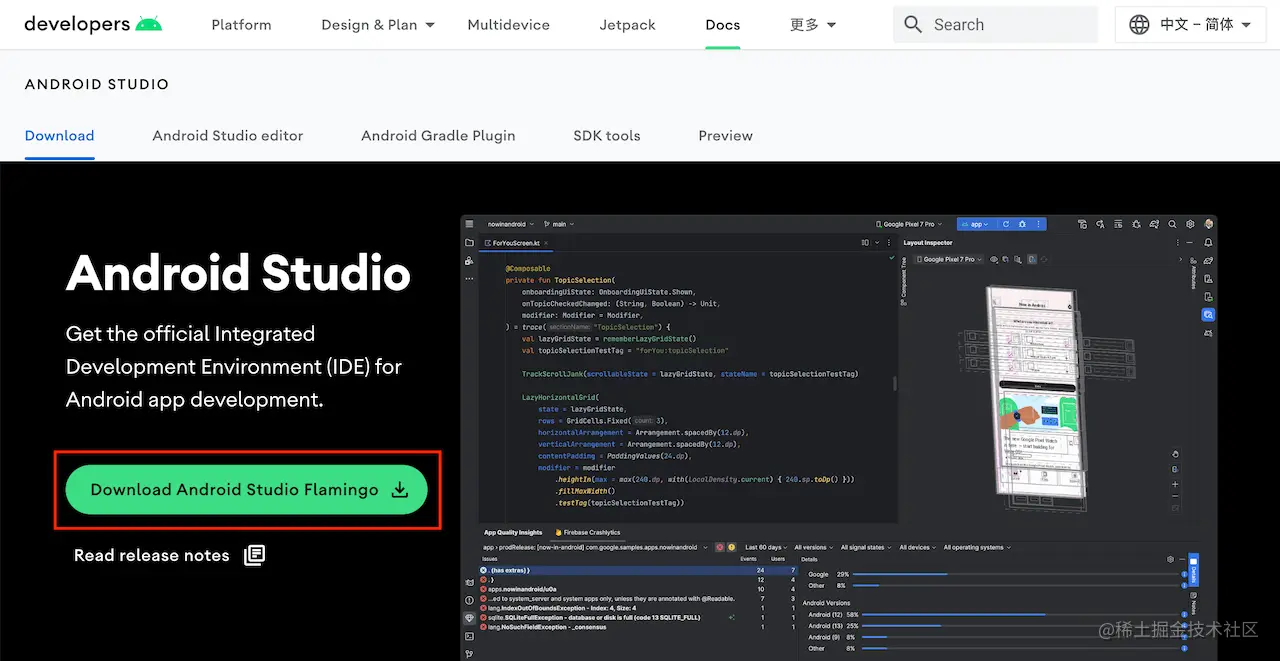This screenshot has height=661, width=1280.
Task: Open the Jetpack nav item
Action: coord(627,25)
